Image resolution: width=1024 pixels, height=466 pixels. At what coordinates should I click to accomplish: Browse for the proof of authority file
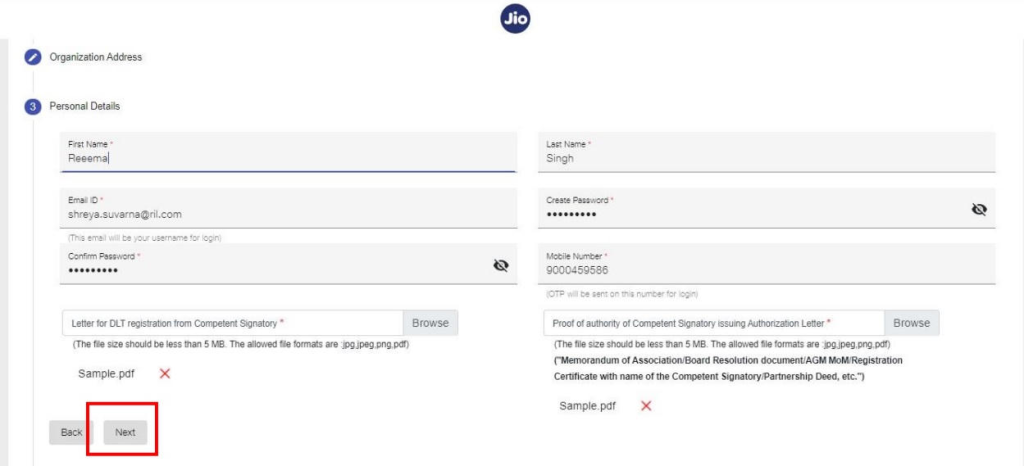[x=912, y=323]
